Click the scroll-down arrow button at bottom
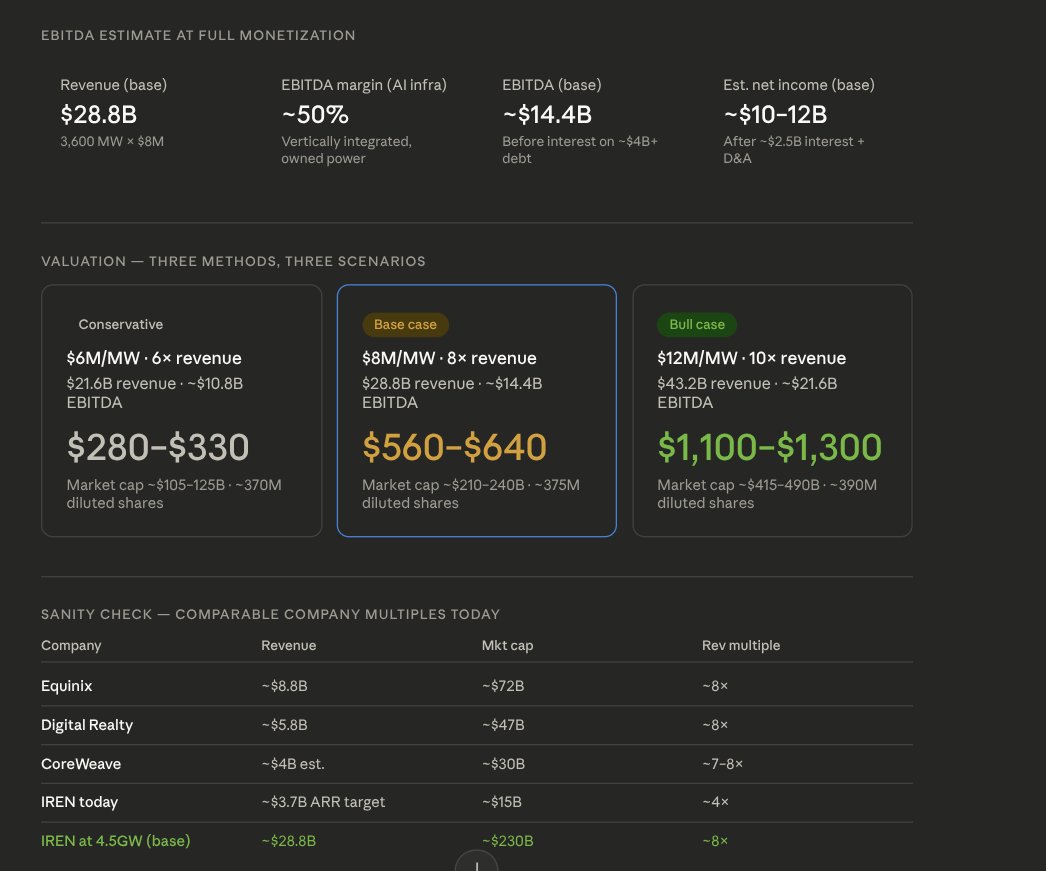 coord(476,861)
